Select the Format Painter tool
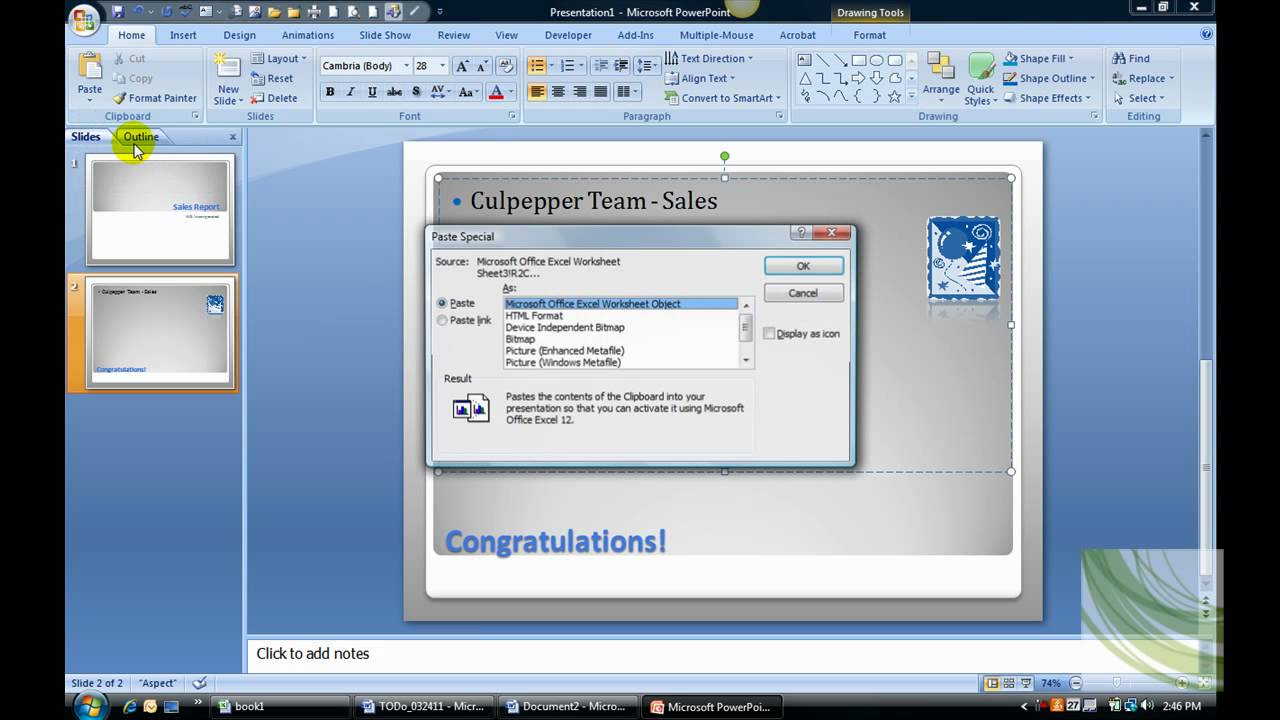 (x=155, y=98)
